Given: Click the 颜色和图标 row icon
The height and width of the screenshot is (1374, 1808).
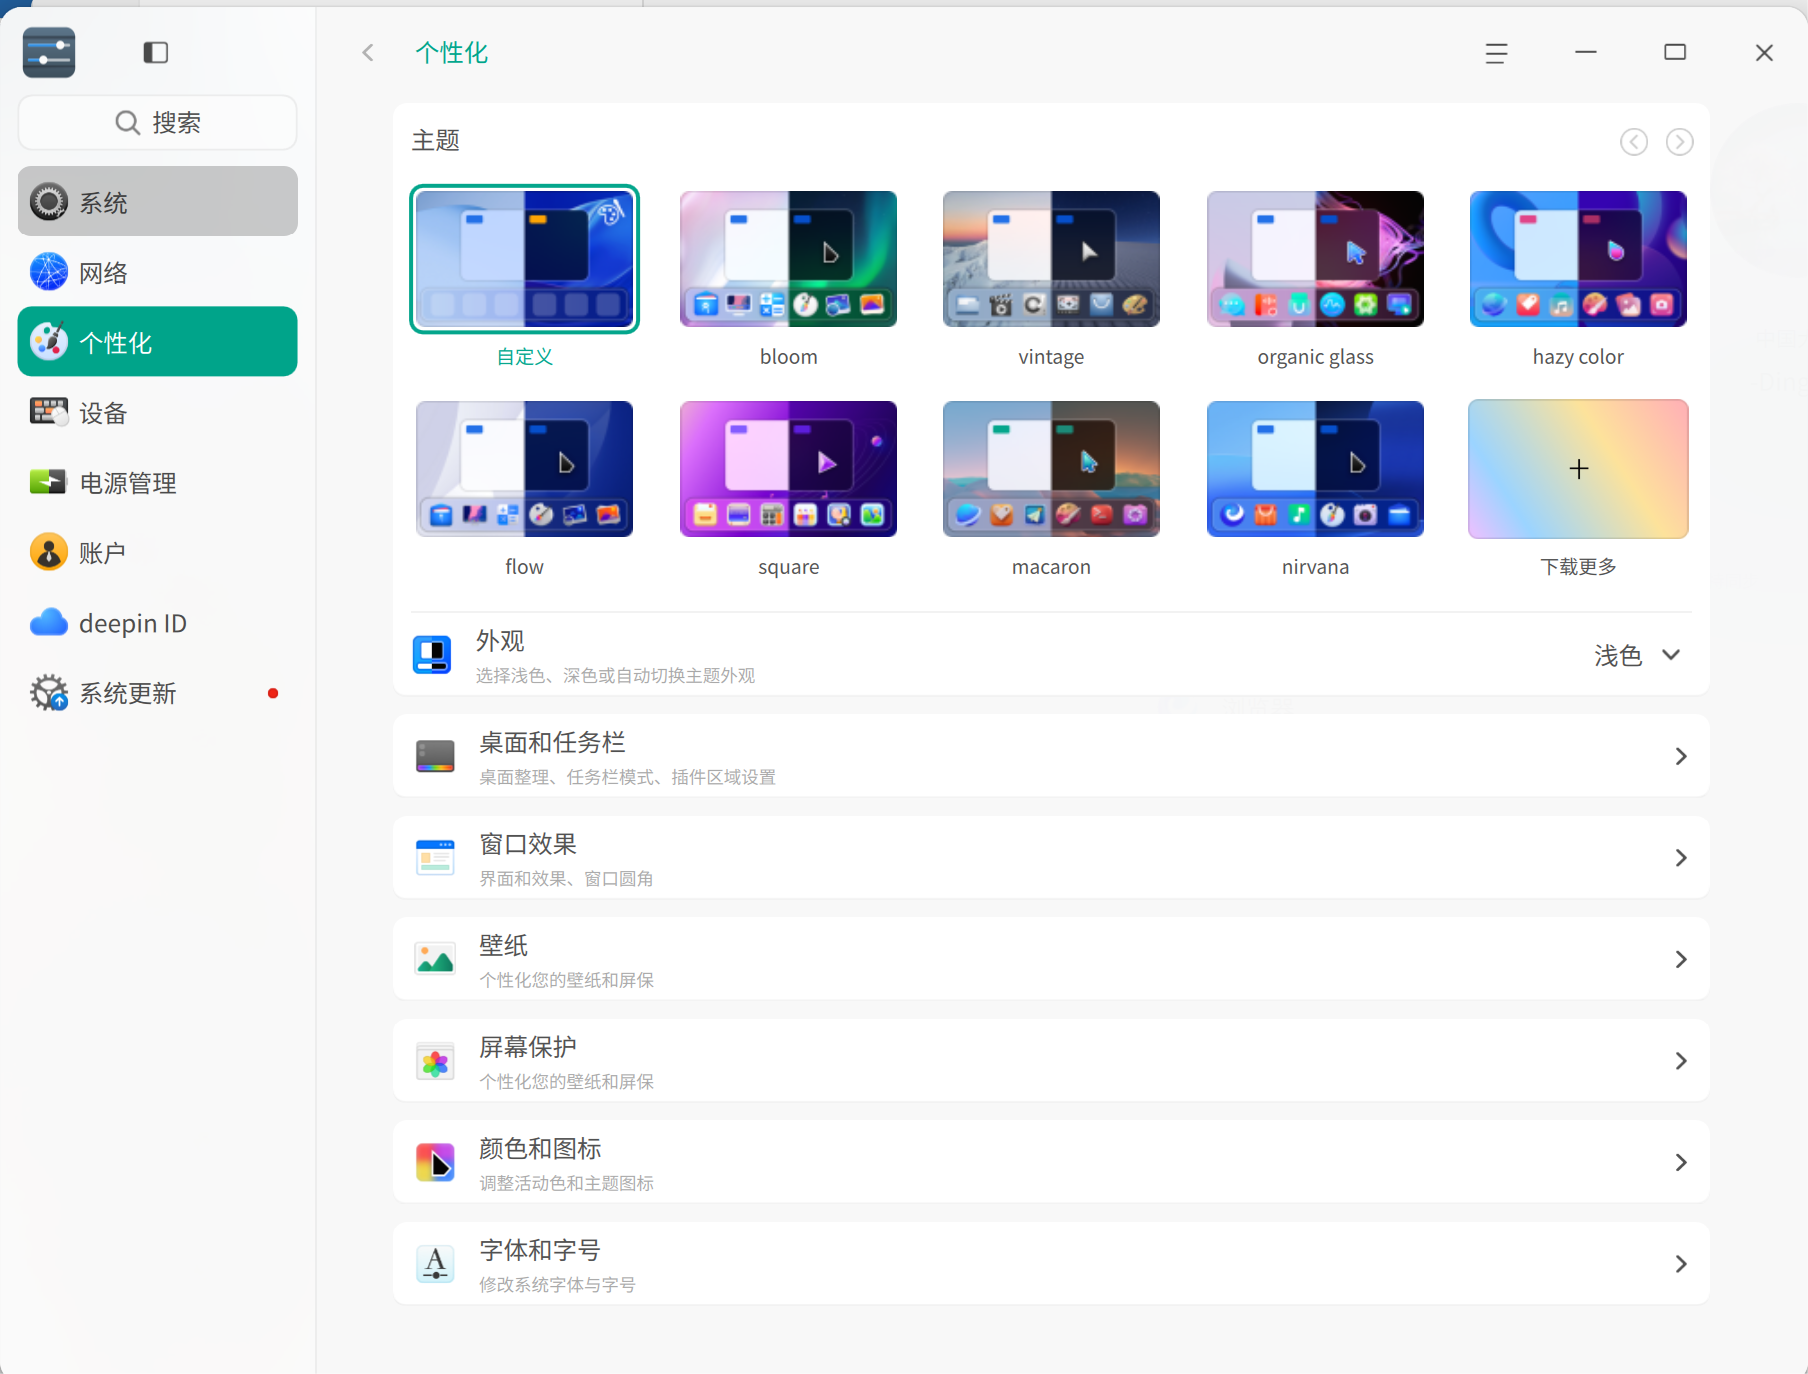Looking at the screenshot, I should point(435,1162).
